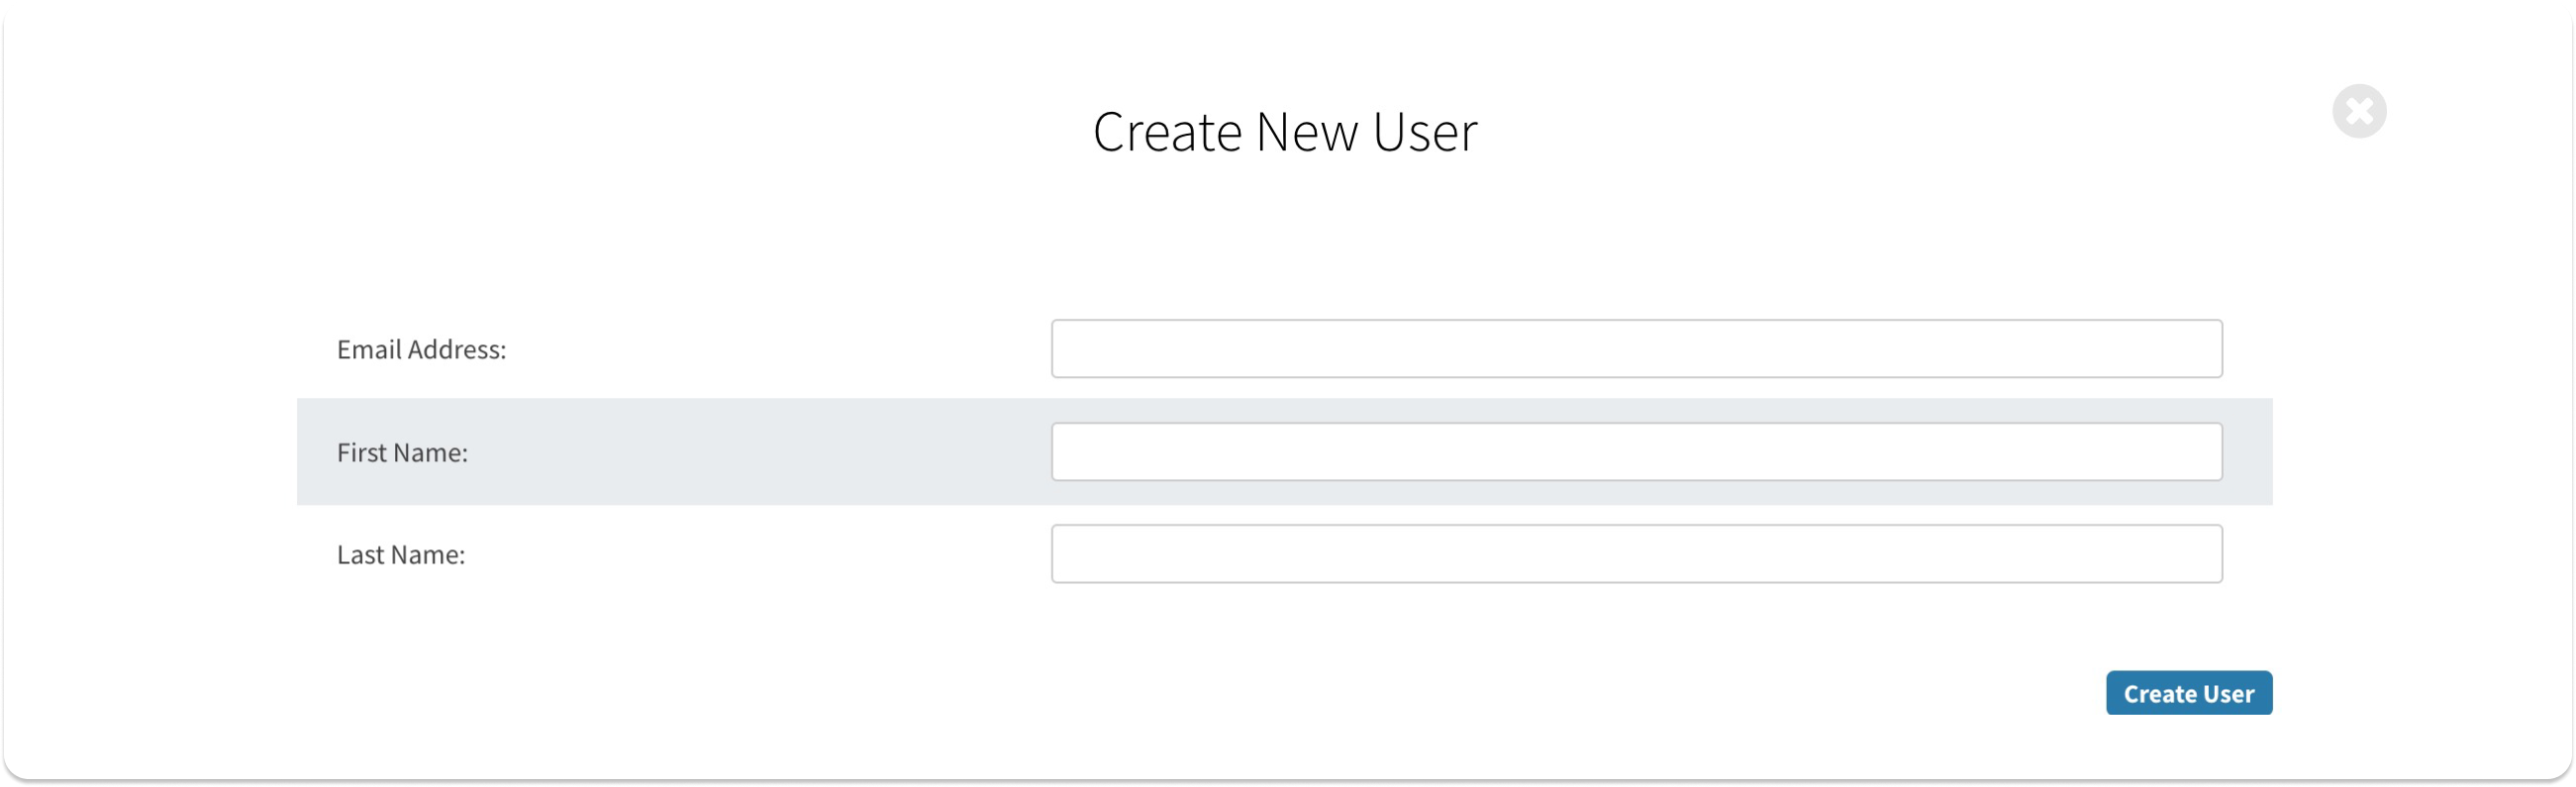Click the "Last Name:" label

click(x=401, y=554)
